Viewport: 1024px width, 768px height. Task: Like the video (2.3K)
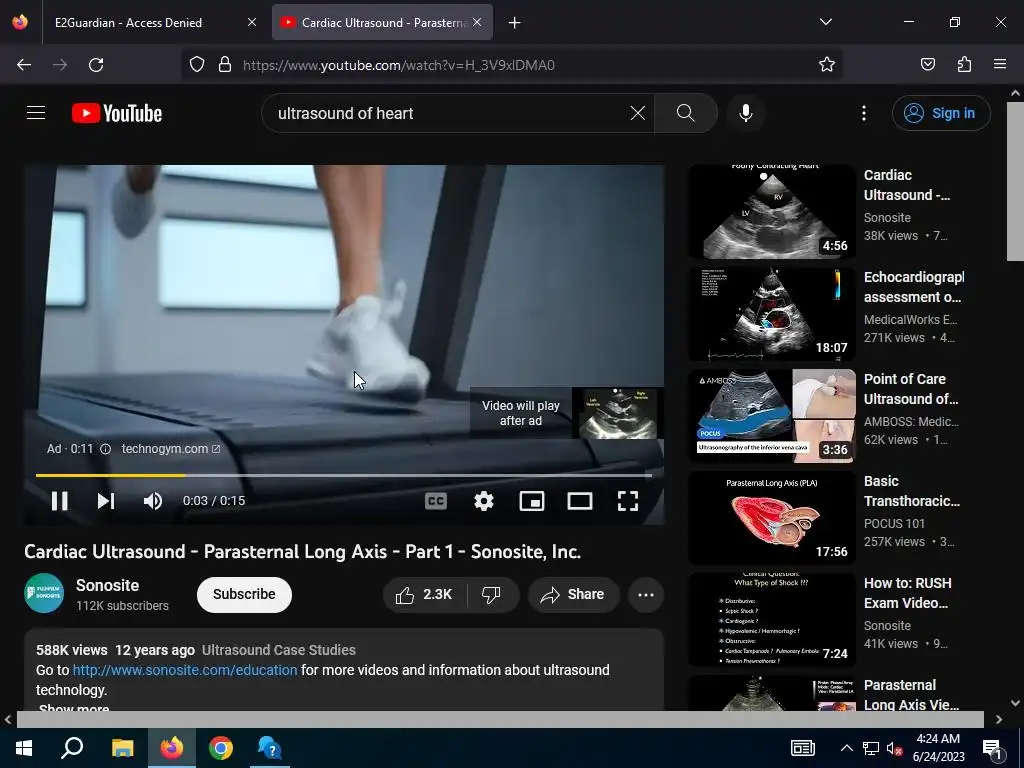point(424,594)
